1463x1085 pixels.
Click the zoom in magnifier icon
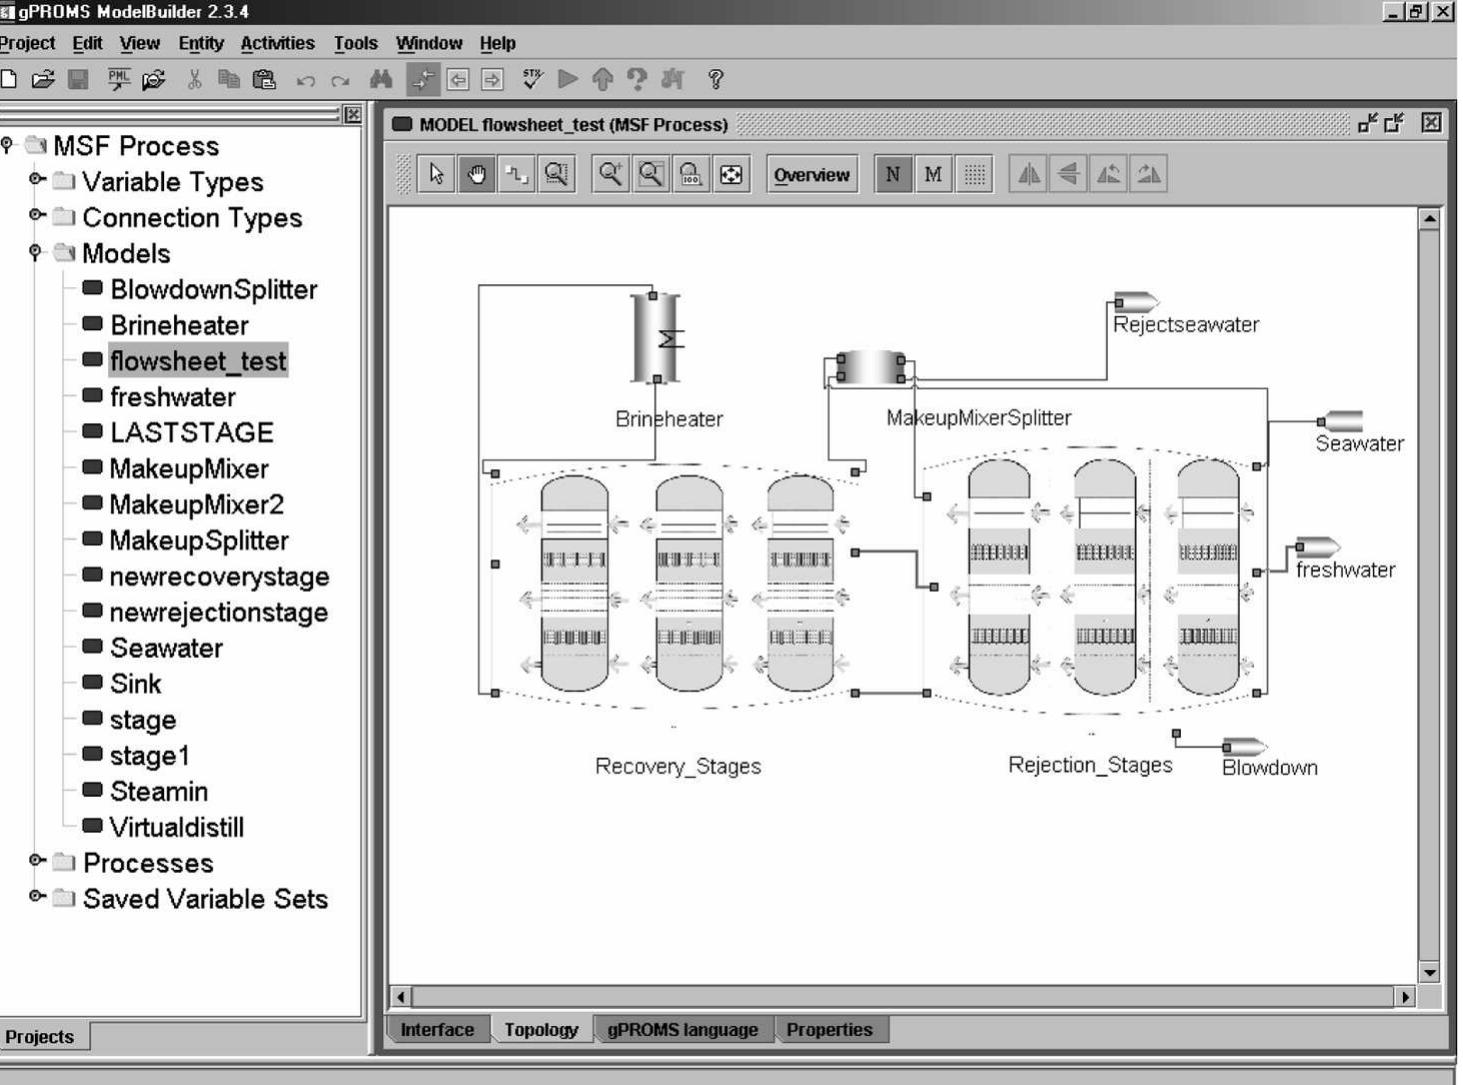pyautogui.click(x=610, y=174)
